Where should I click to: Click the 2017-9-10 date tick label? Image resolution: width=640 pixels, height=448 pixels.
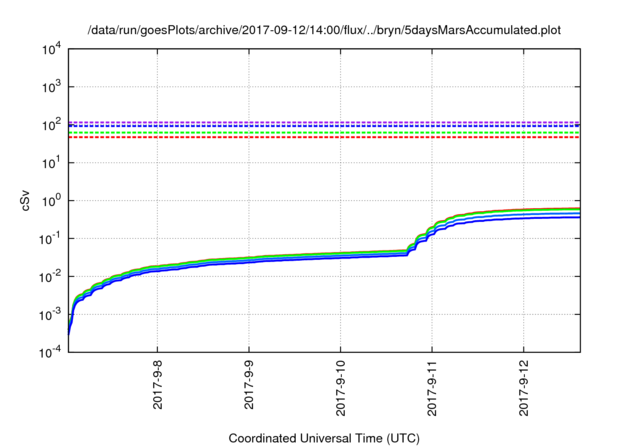(341, 388)
